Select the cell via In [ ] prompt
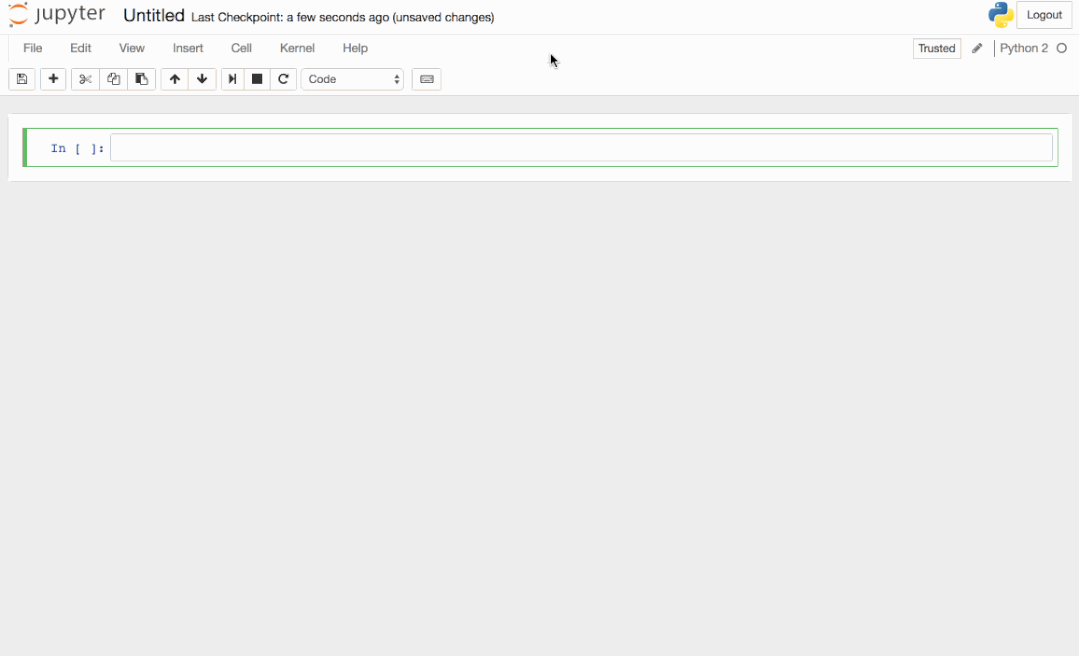Image resolution: width=1079 pixels, height=656 pixels. [77, 149]
